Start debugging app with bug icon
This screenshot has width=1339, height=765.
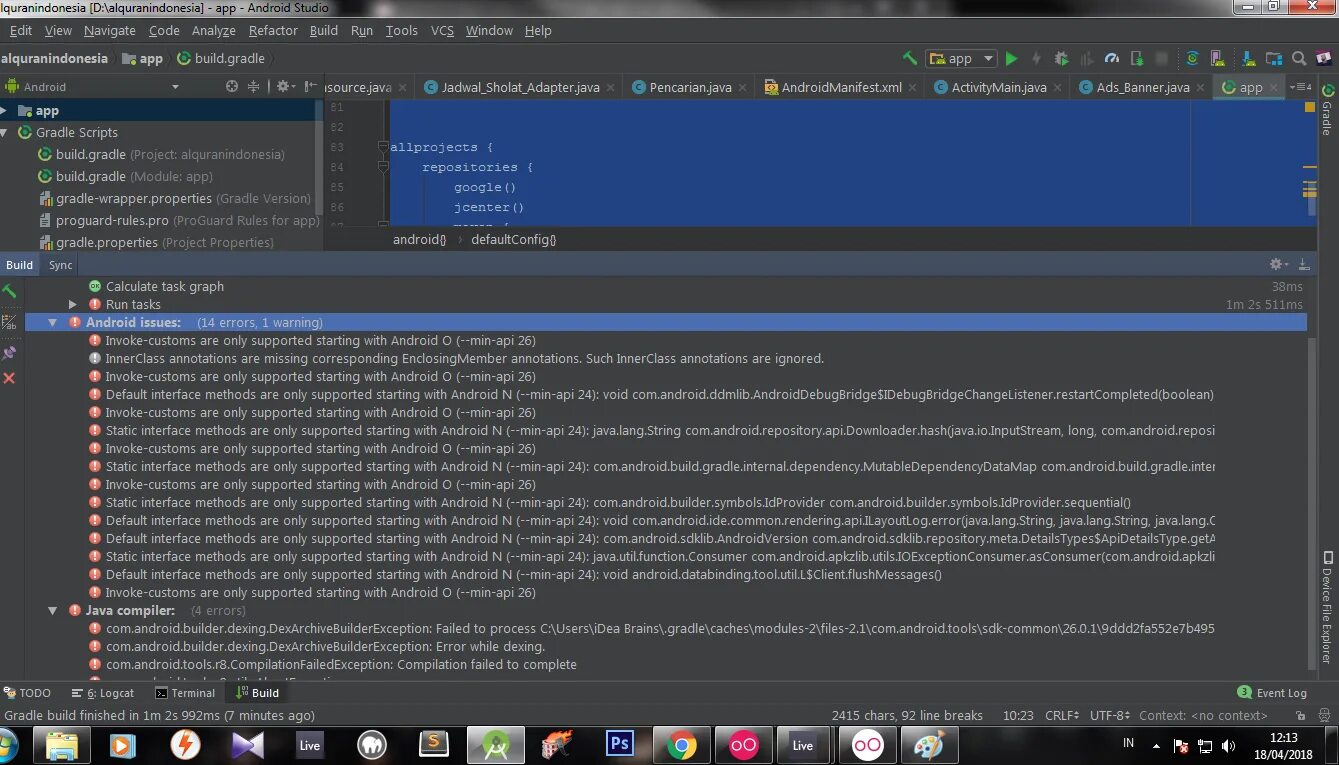pyautogui.click(x=1062, y=58)
